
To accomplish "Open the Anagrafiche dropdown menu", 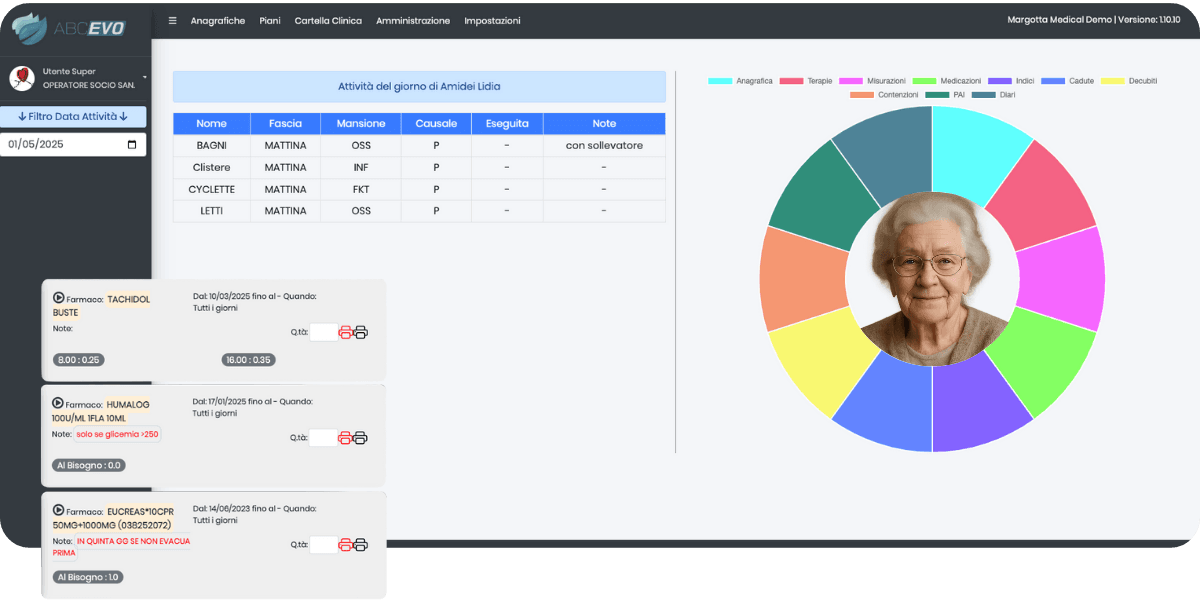I will tap(217, 21).
